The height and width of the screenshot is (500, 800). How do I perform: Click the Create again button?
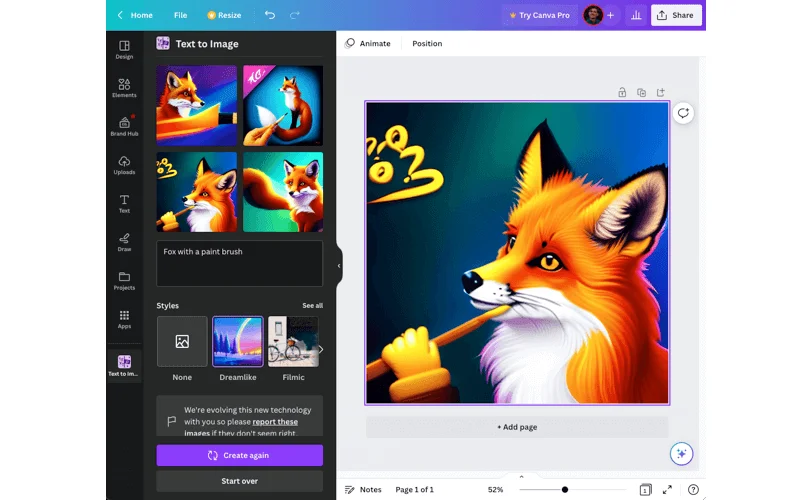tap(239, 455)
